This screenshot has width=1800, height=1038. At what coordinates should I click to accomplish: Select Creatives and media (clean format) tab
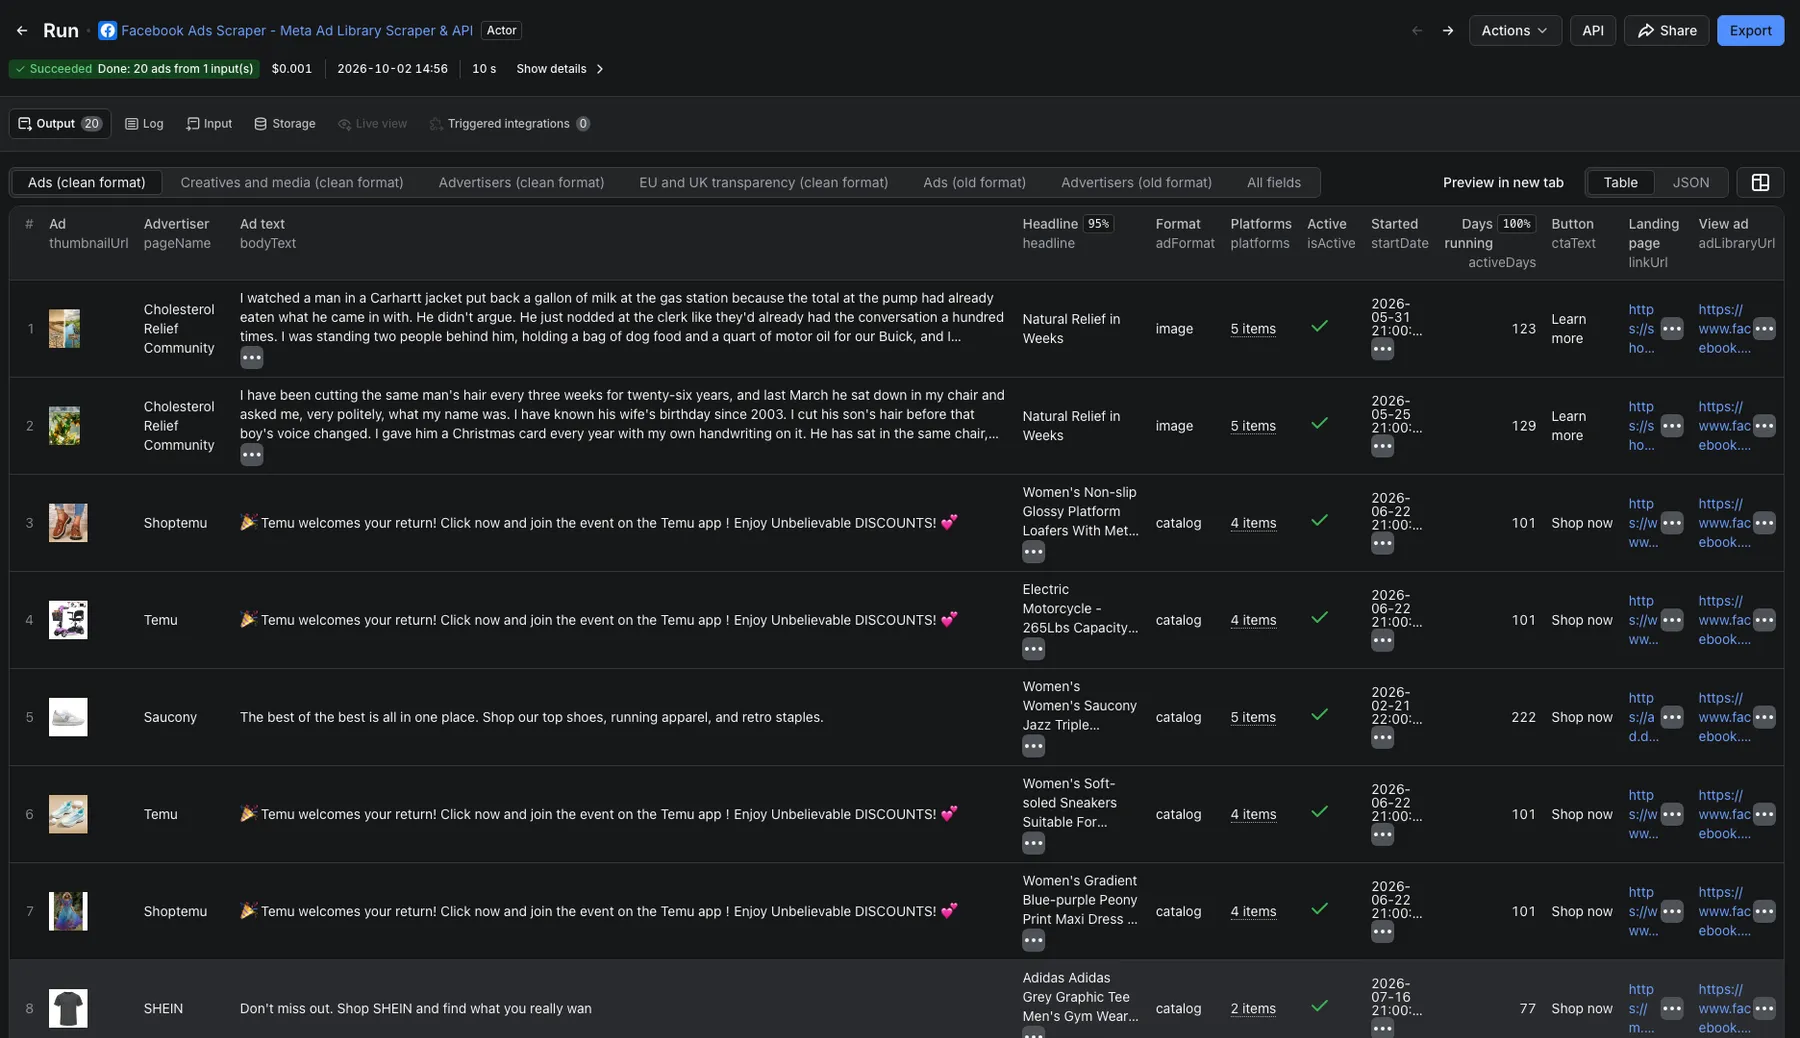pyautogui.click(x=292, y=182)
